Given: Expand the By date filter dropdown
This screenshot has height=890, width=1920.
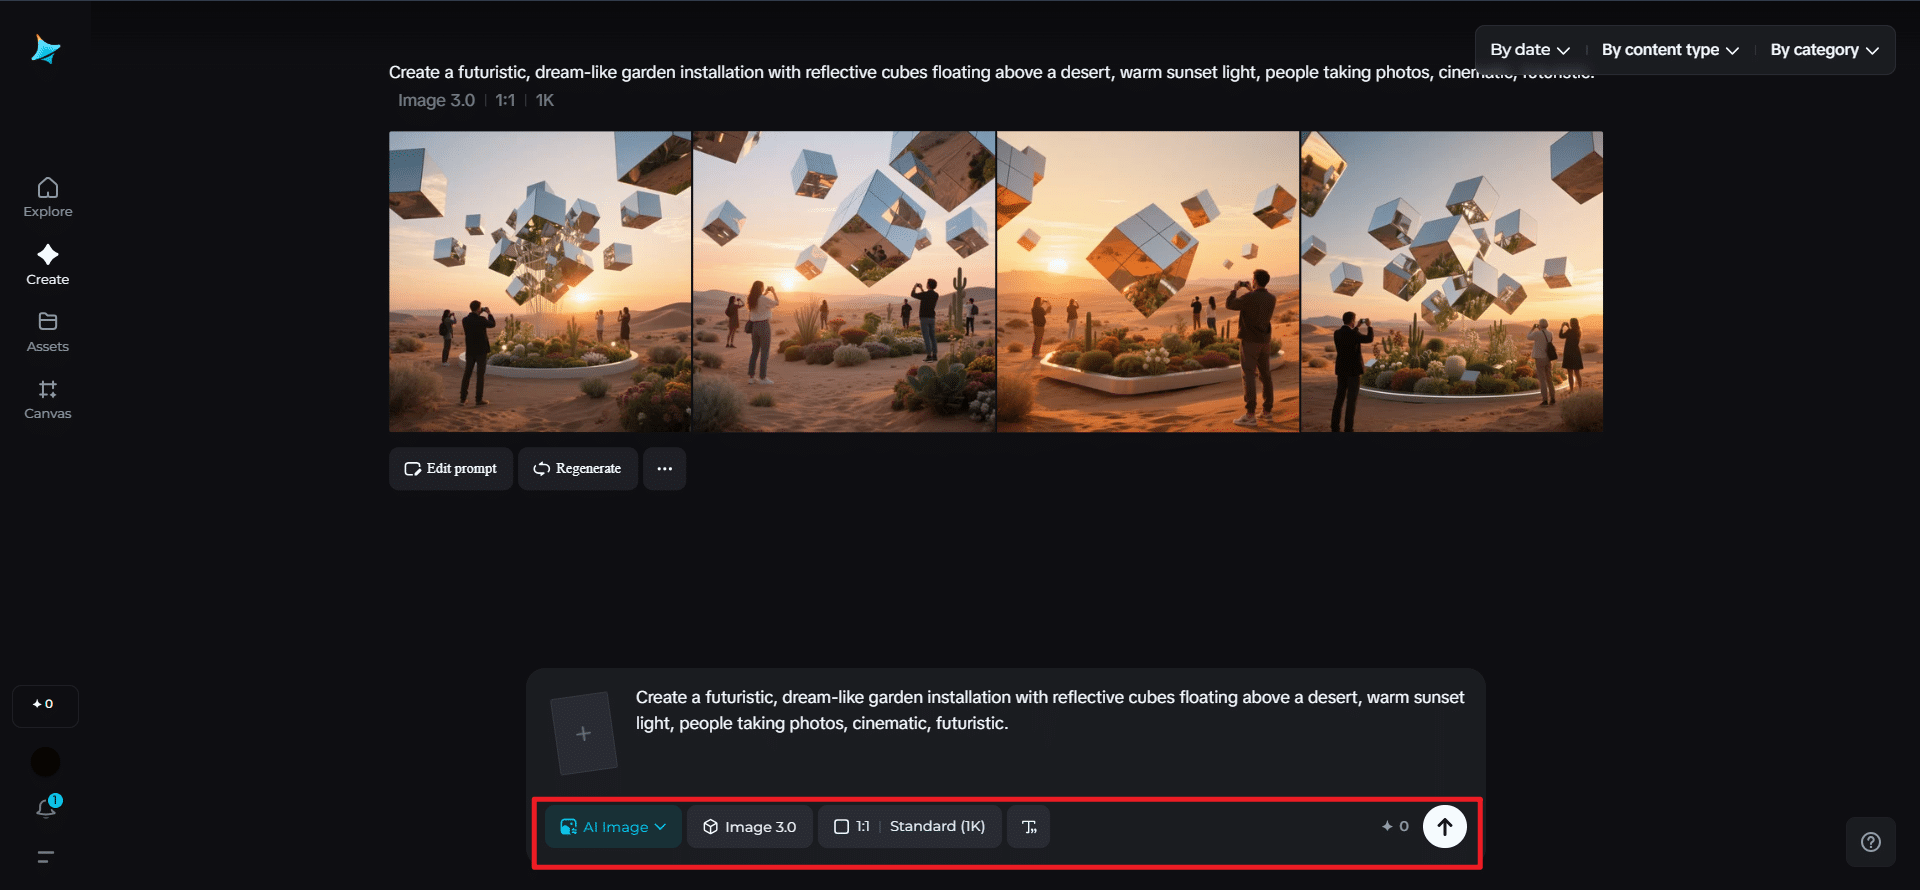Looking at the screenshot, I should coord(1529,50).
